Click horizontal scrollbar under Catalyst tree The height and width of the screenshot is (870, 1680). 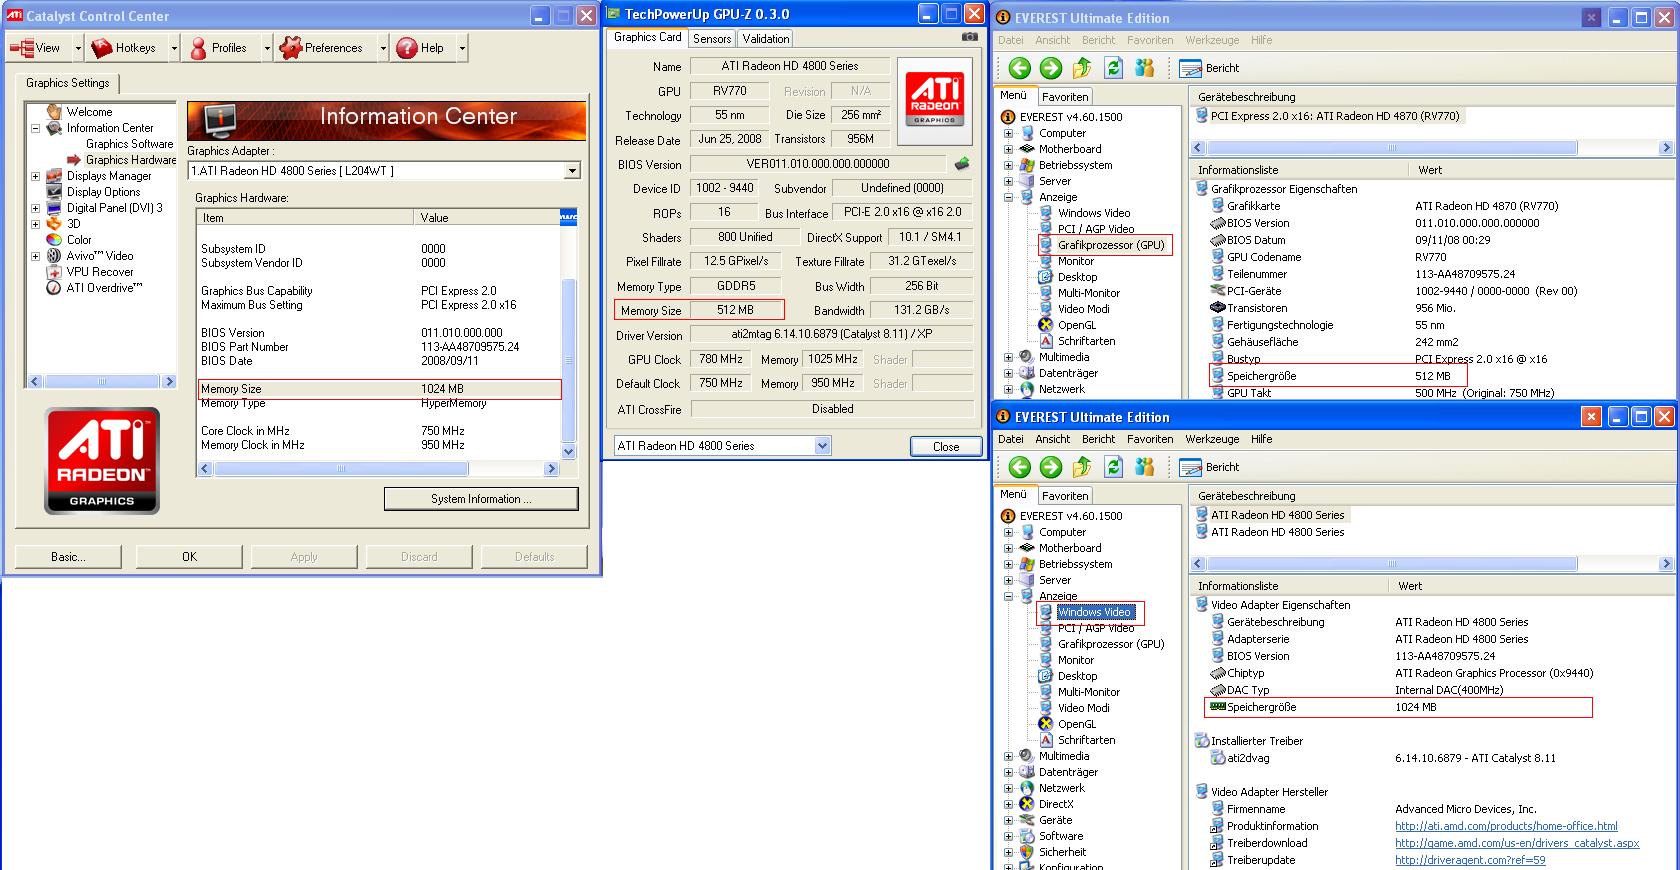tap(101, 381)
